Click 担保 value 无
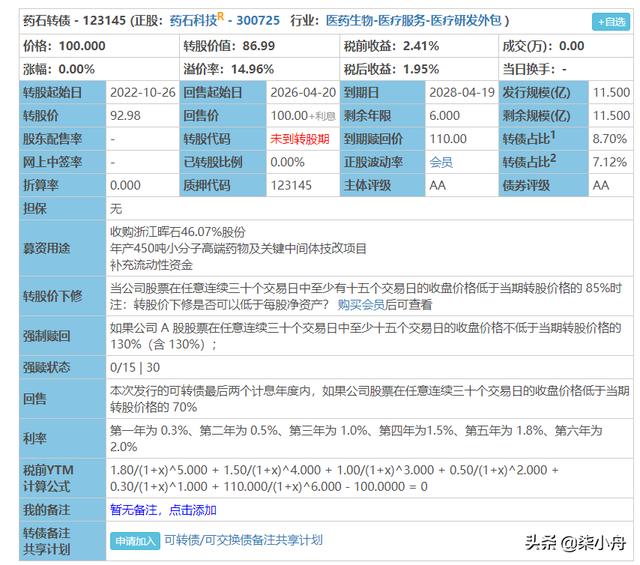This screenshot has height=565, width=640. [116, 209]
